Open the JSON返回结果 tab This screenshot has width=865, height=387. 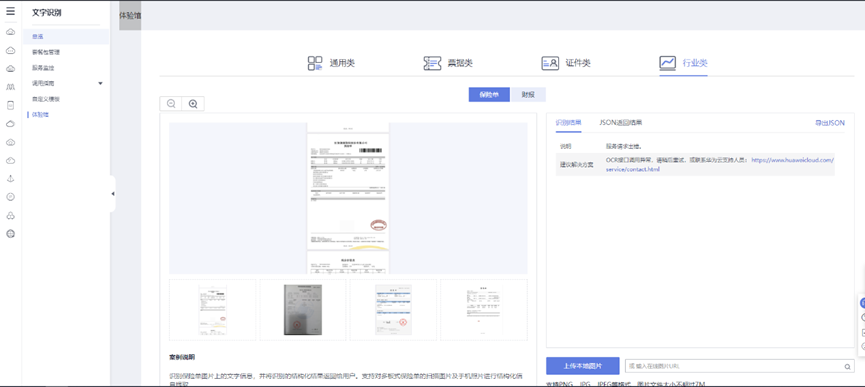point(621,123)
